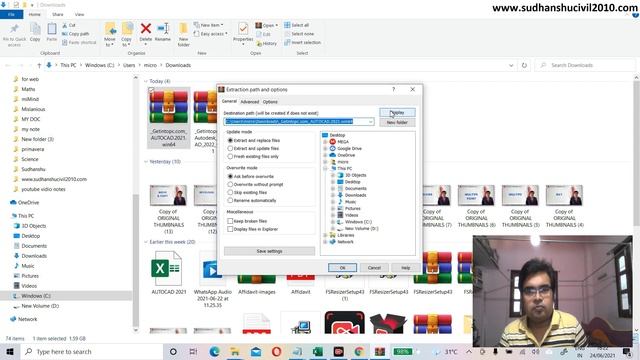
Task: Click History in the Open group
Action: pyautogui.click(x=267, y=43)
